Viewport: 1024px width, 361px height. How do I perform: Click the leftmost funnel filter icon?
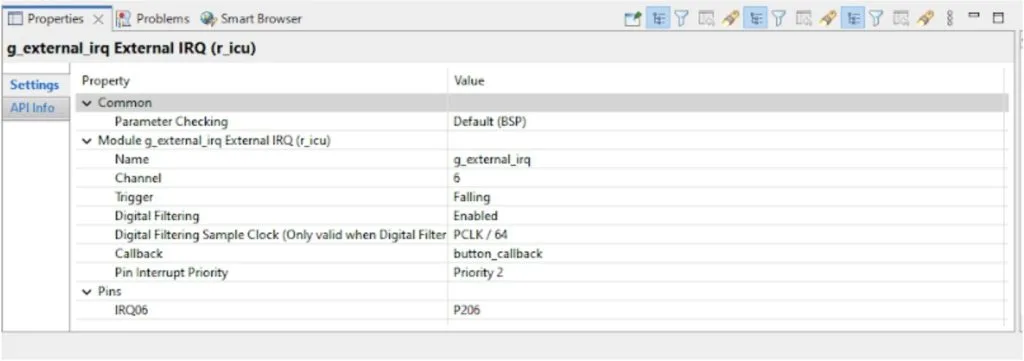coord(681,19)
